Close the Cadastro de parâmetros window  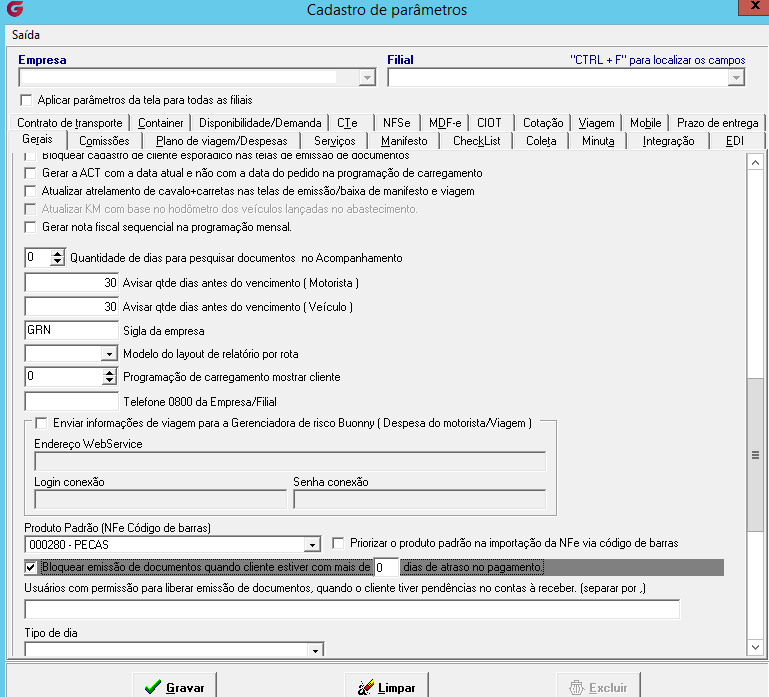(x=755, y=7)
